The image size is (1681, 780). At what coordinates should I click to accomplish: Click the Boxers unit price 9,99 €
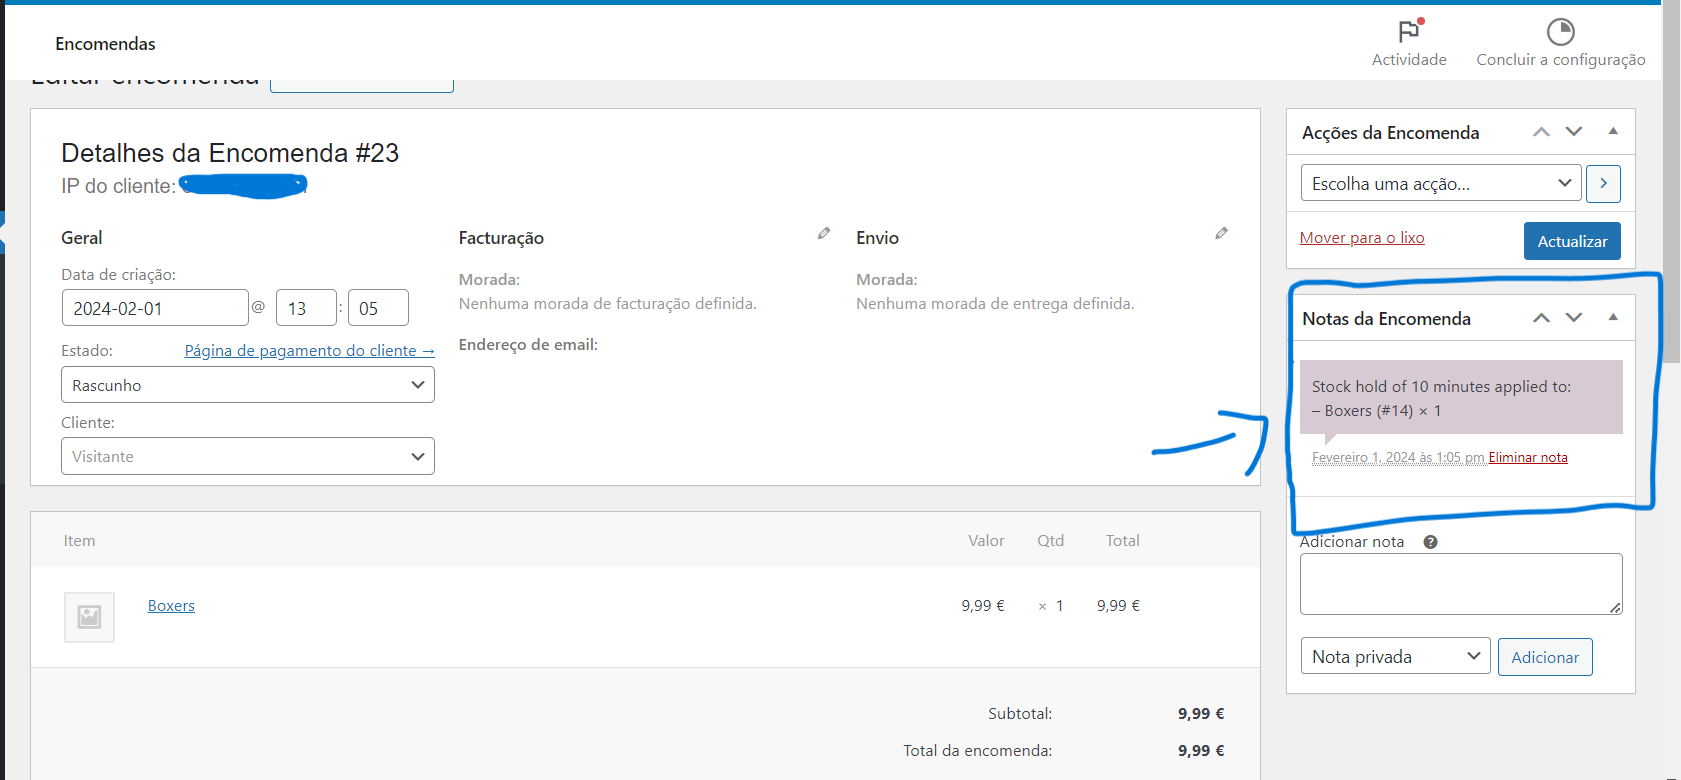pos(983,605)
